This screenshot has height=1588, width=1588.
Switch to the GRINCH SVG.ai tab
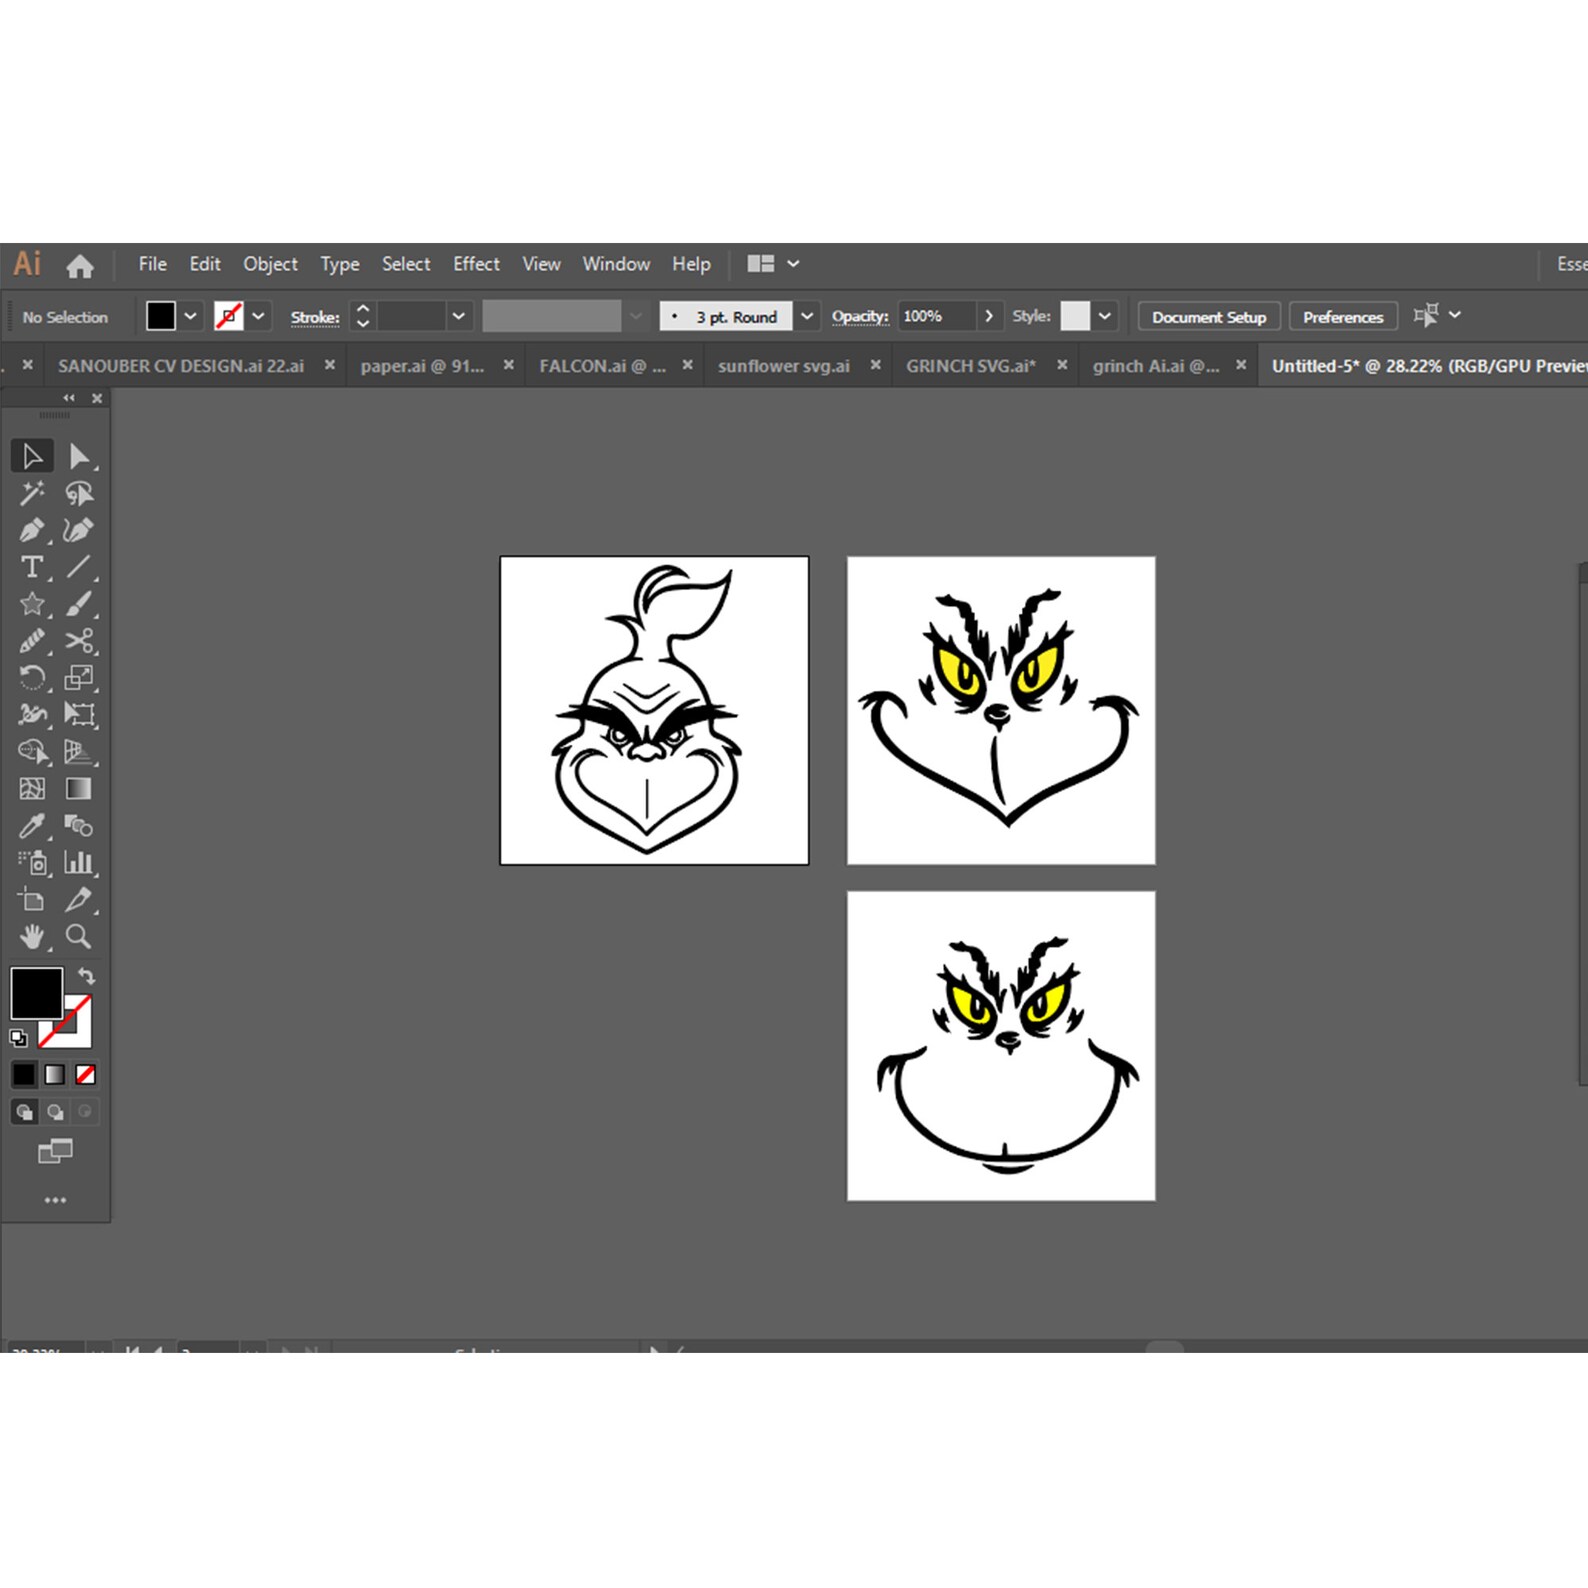971,366
